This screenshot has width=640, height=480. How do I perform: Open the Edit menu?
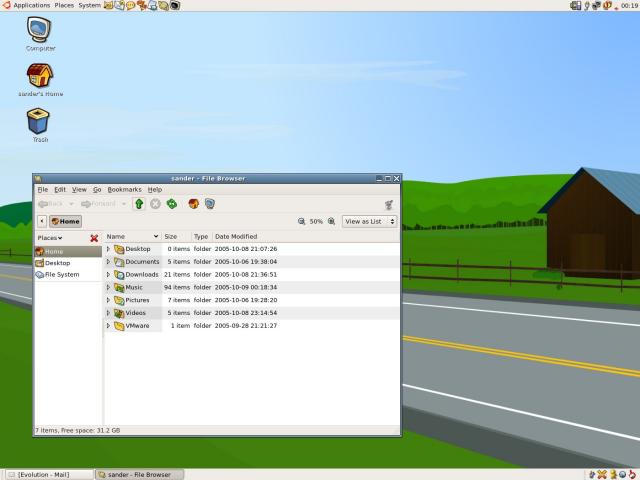coord(60,190)
